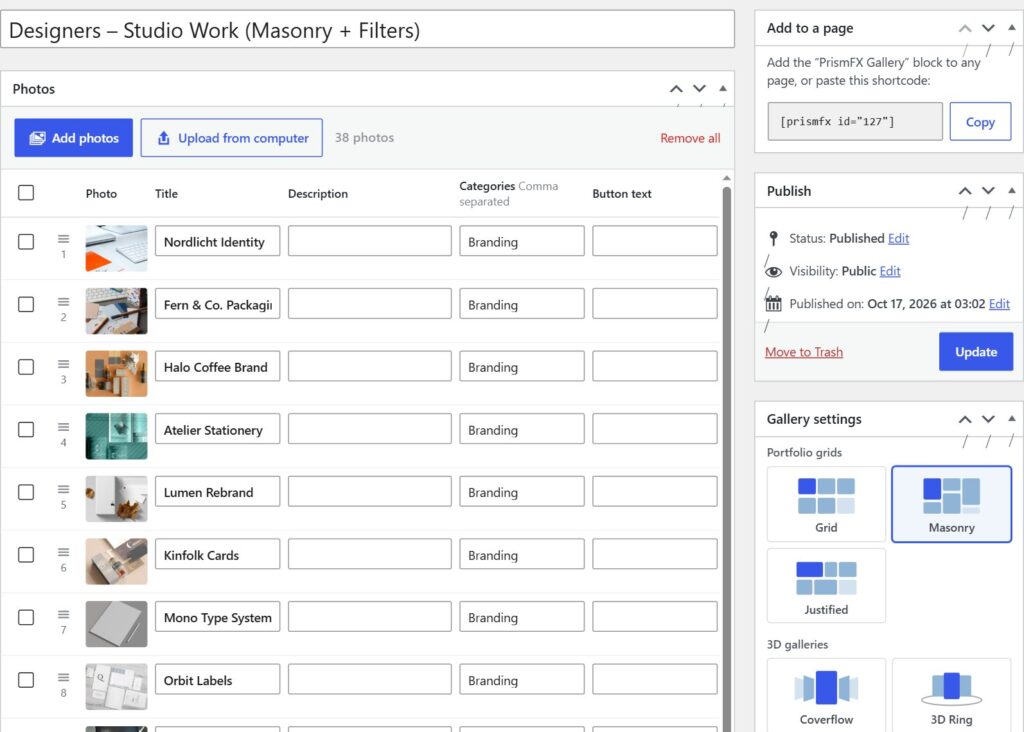This screenshot has width=1024, height=732.
Task: Click drag handle for Nordlicht Identity row
Action: [63, 239]
